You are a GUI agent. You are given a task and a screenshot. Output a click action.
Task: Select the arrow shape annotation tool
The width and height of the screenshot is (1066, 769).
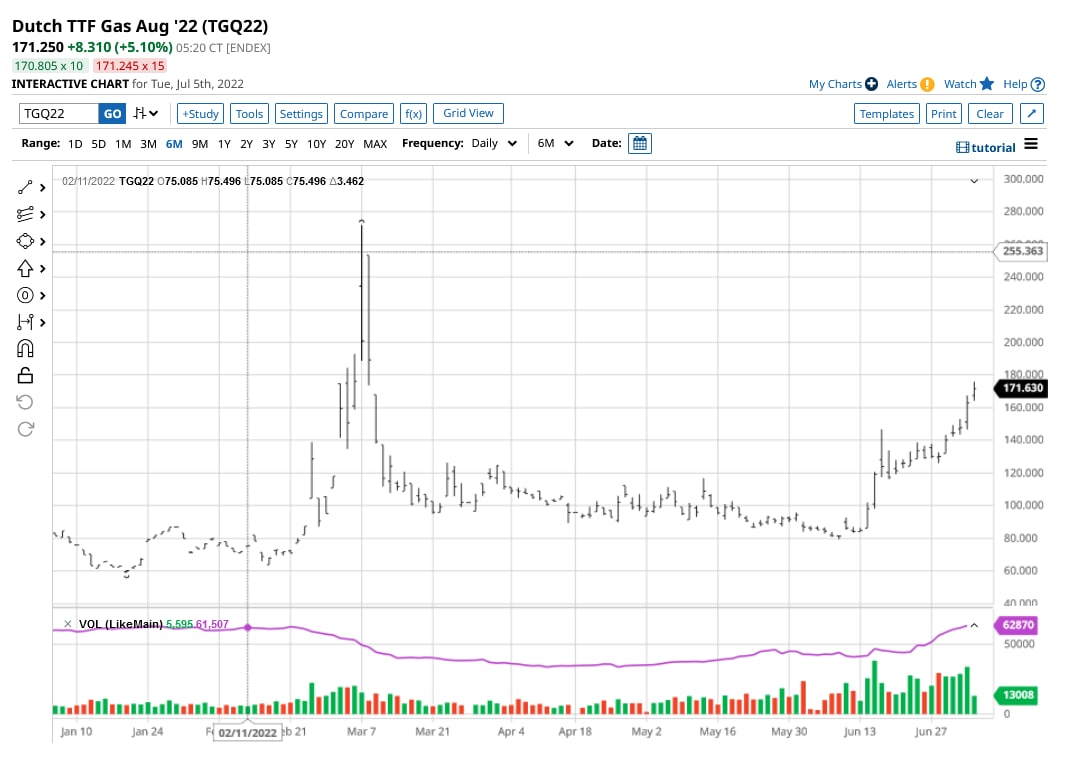click(x=25, y=268)
